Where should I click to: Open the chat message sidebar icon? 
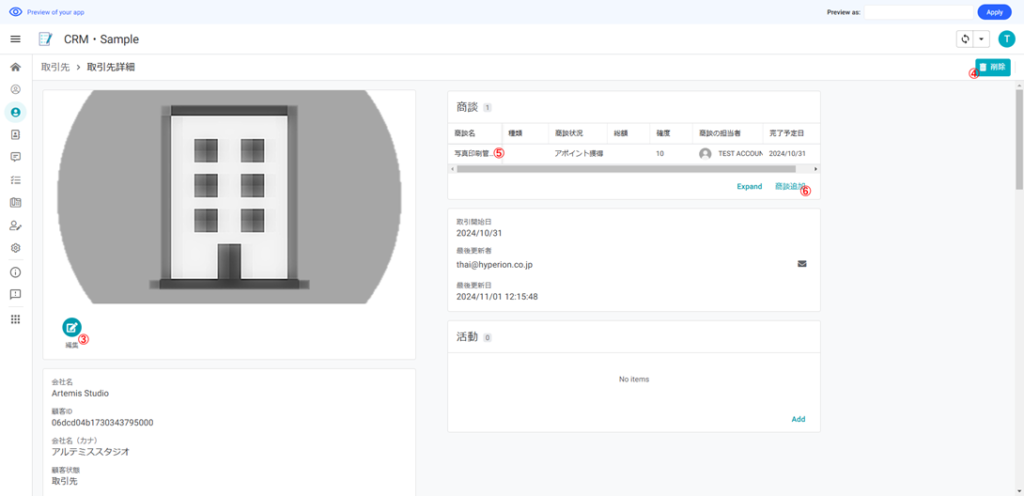pyautogui.click(x=16, y=157)
